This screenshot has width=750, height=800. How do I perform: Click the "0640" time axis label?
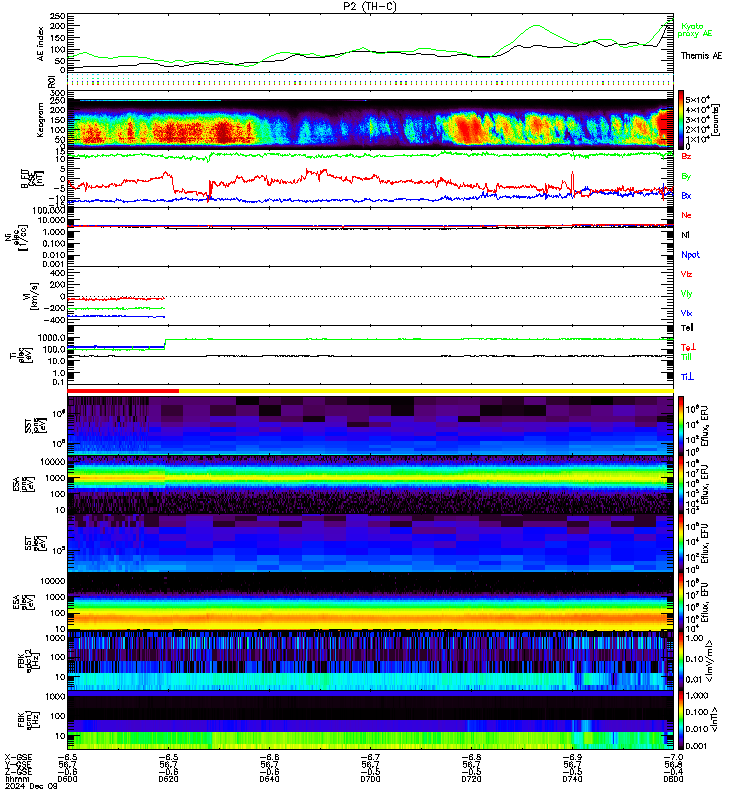tap(269, 779)
